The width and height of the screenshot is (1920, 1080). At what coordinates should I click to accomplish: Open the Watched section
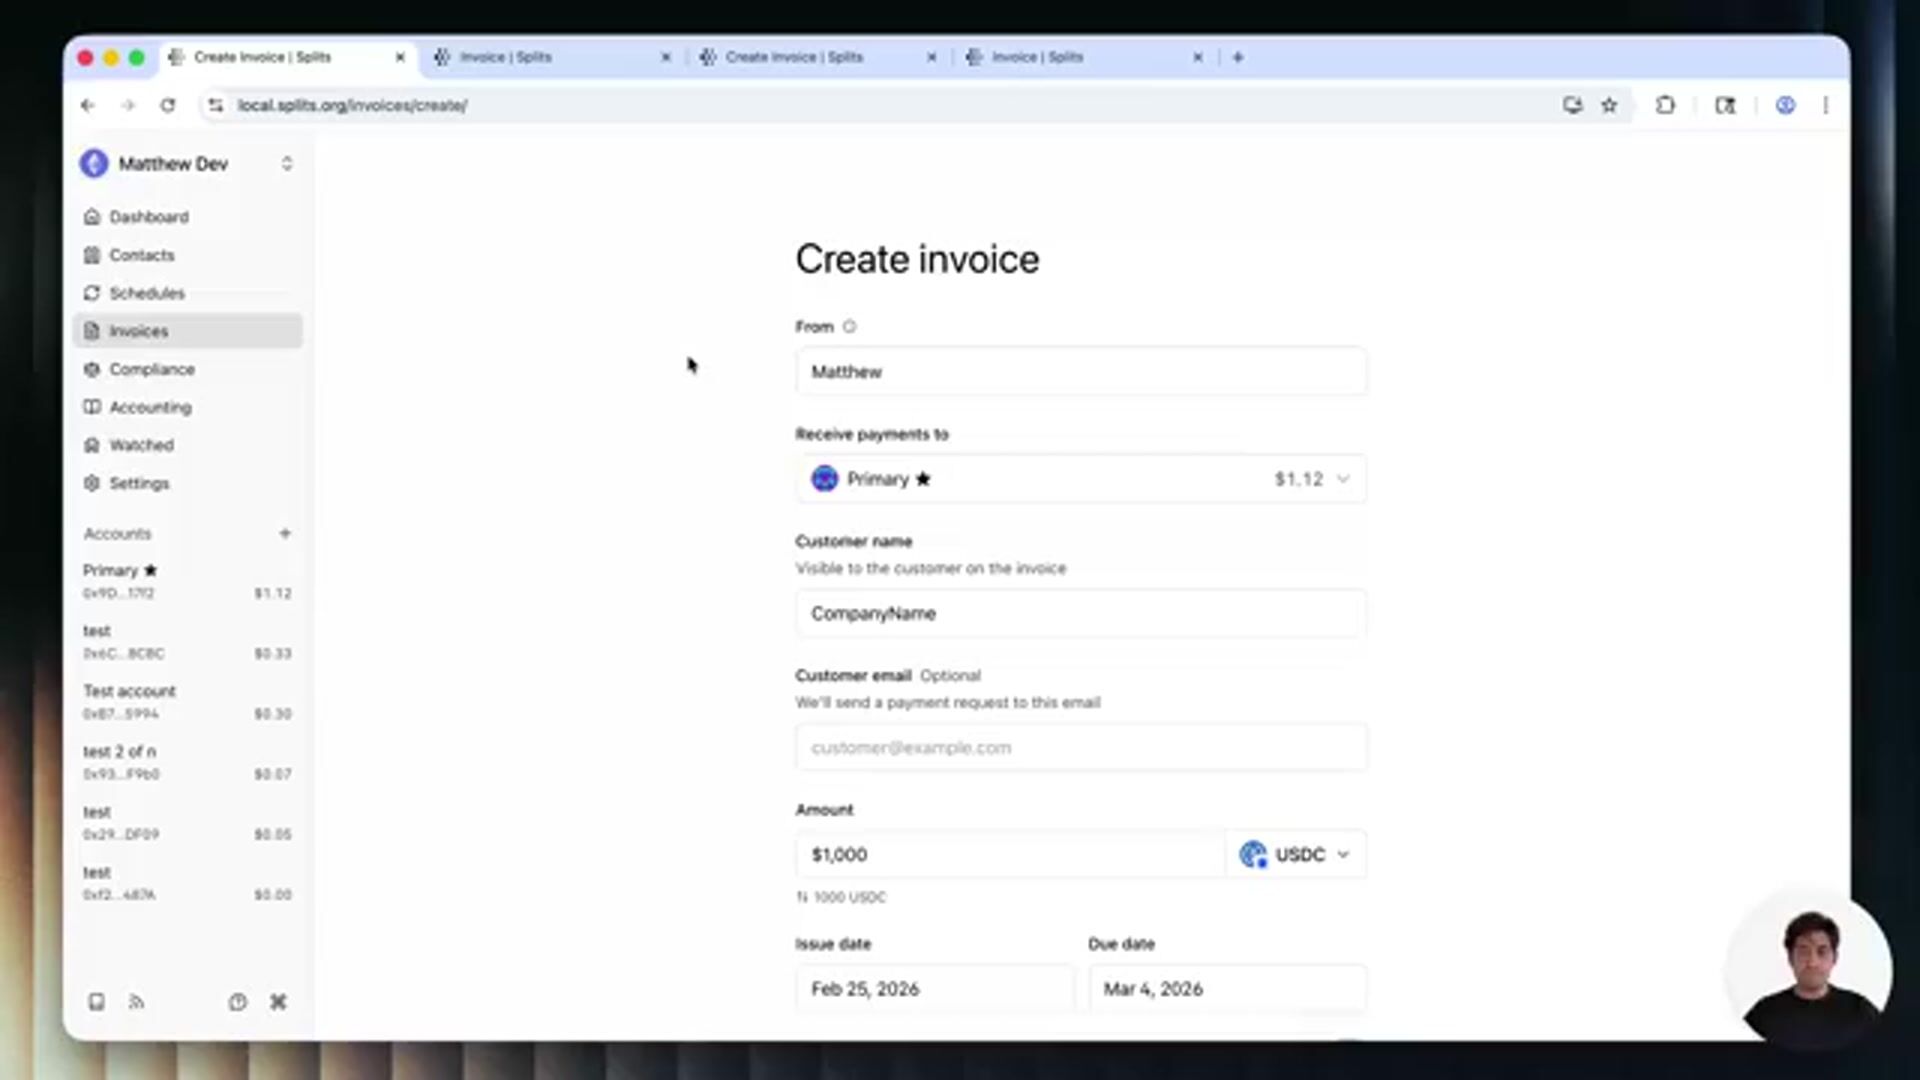click(141, 445)
